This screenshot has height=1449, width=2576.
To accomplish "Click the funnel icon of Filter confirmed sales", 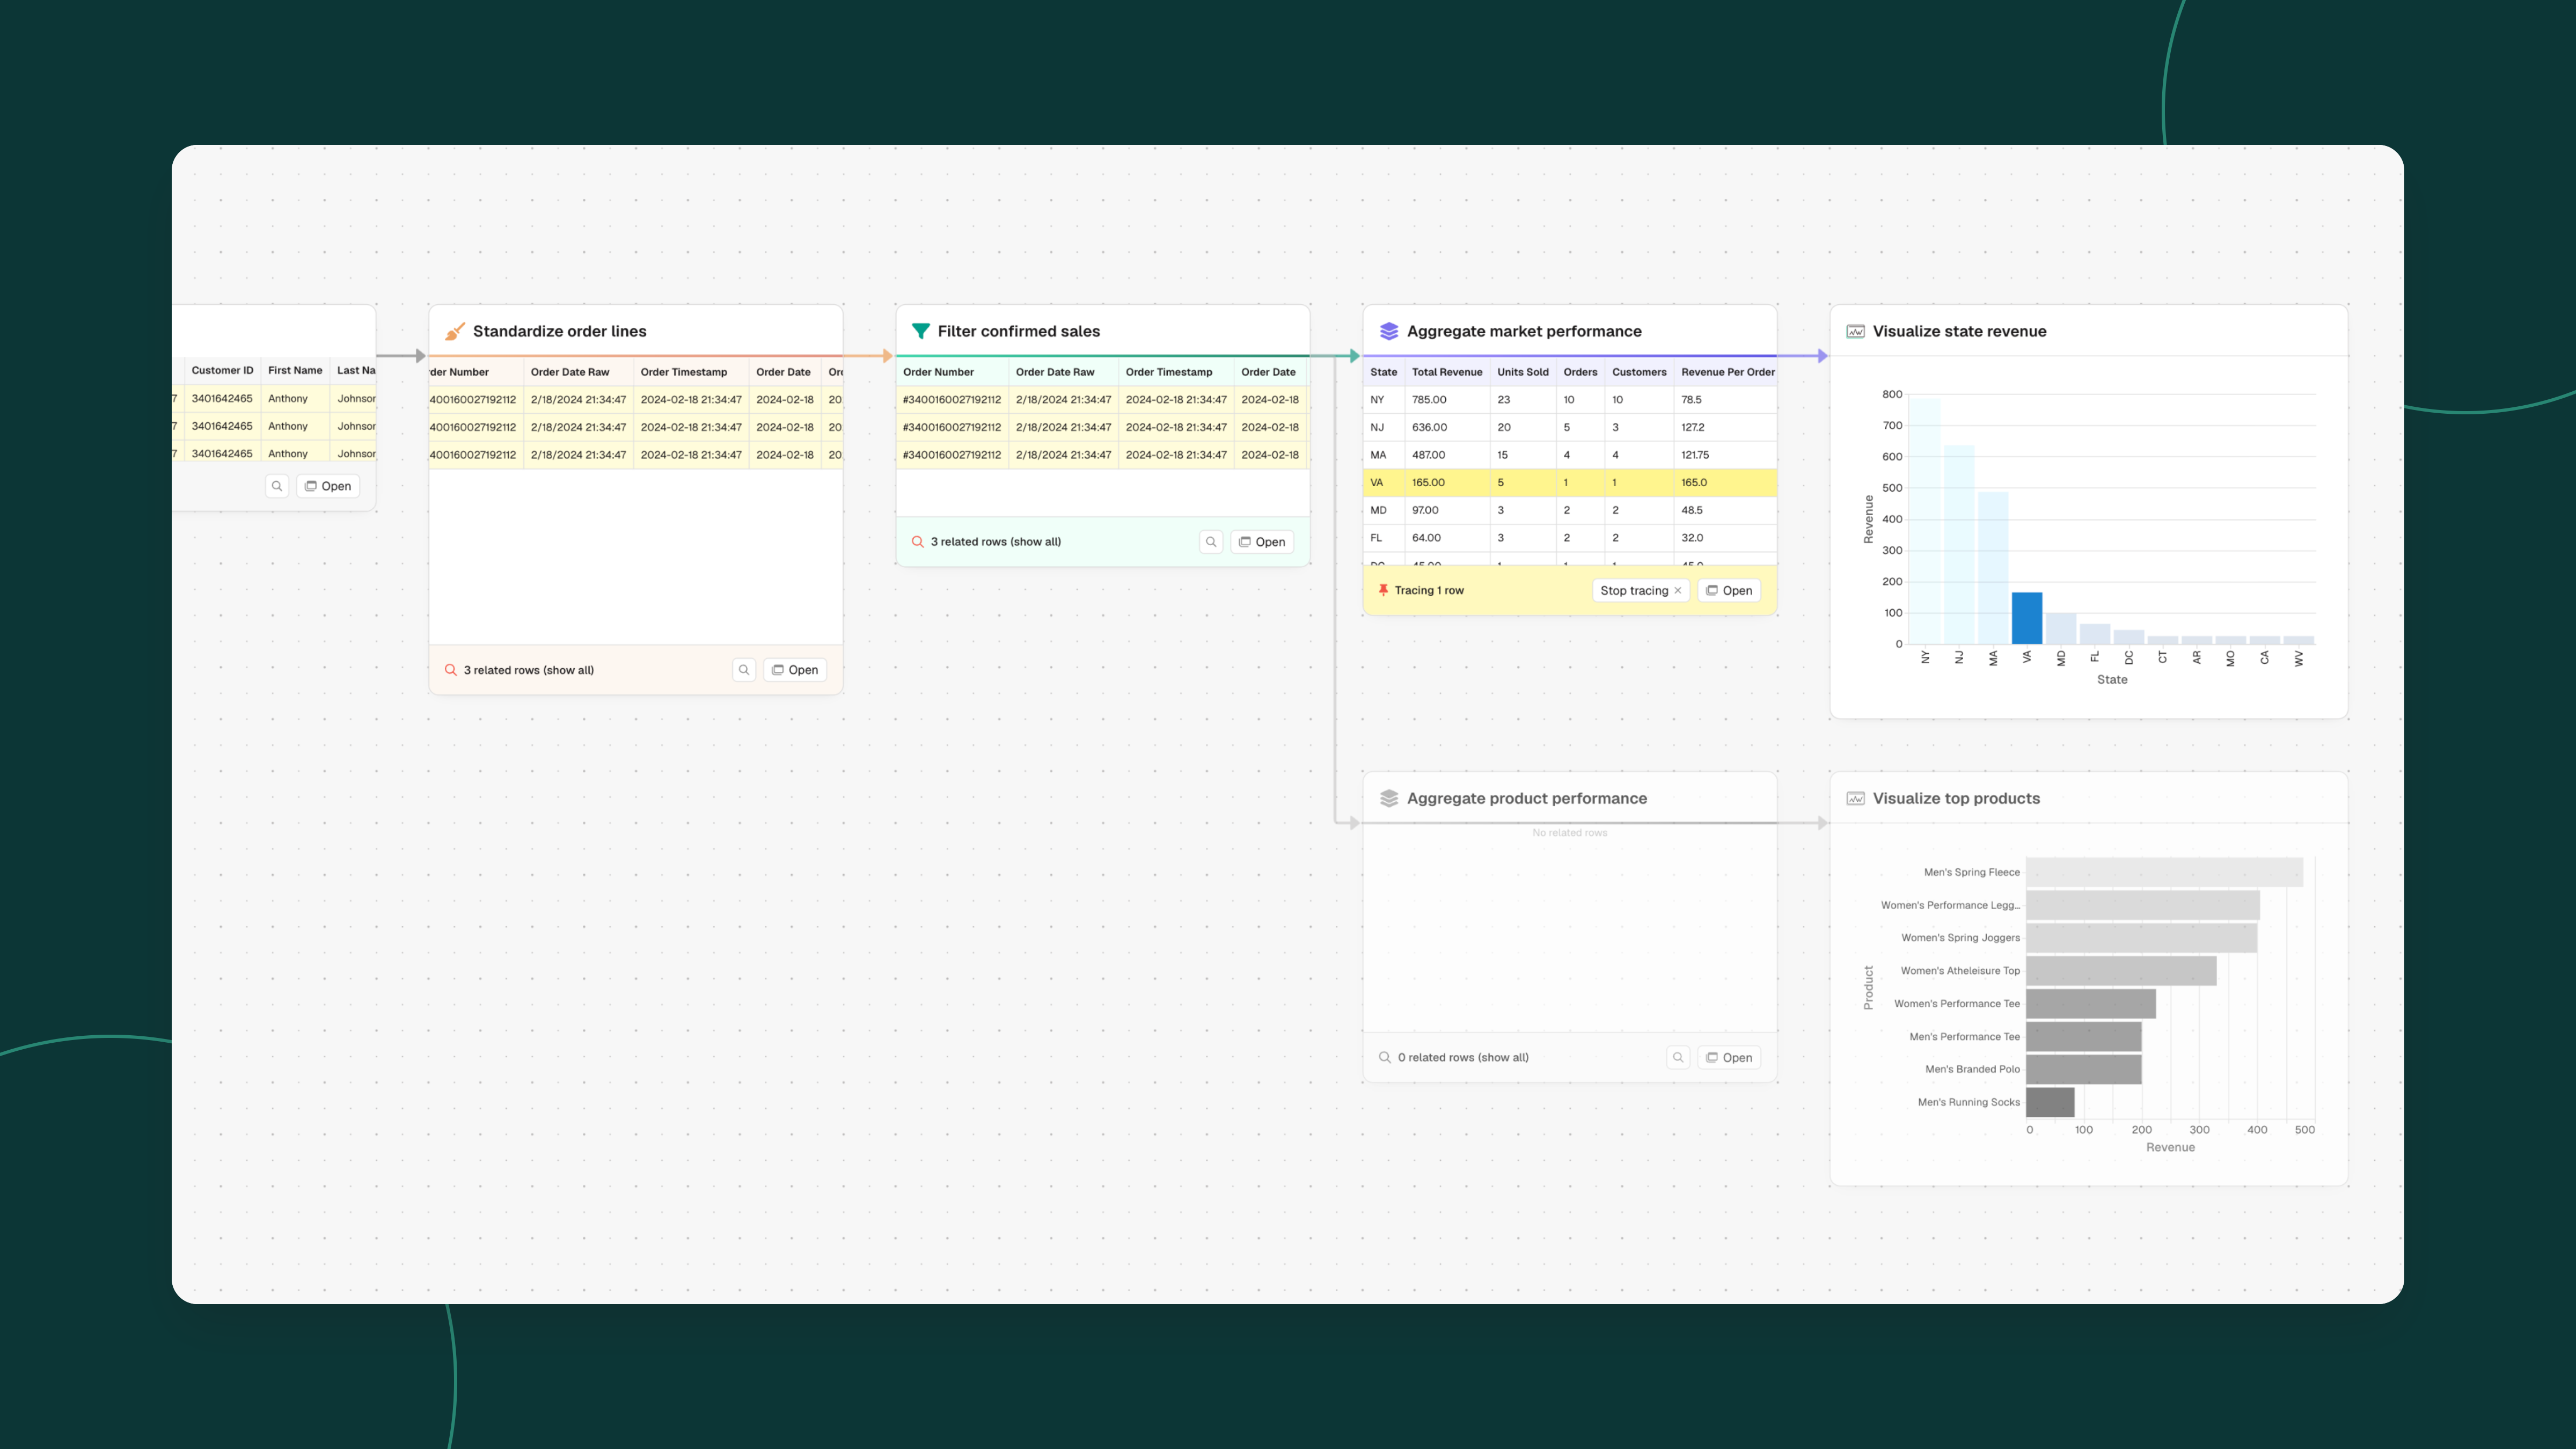I will tap(921, 331).
